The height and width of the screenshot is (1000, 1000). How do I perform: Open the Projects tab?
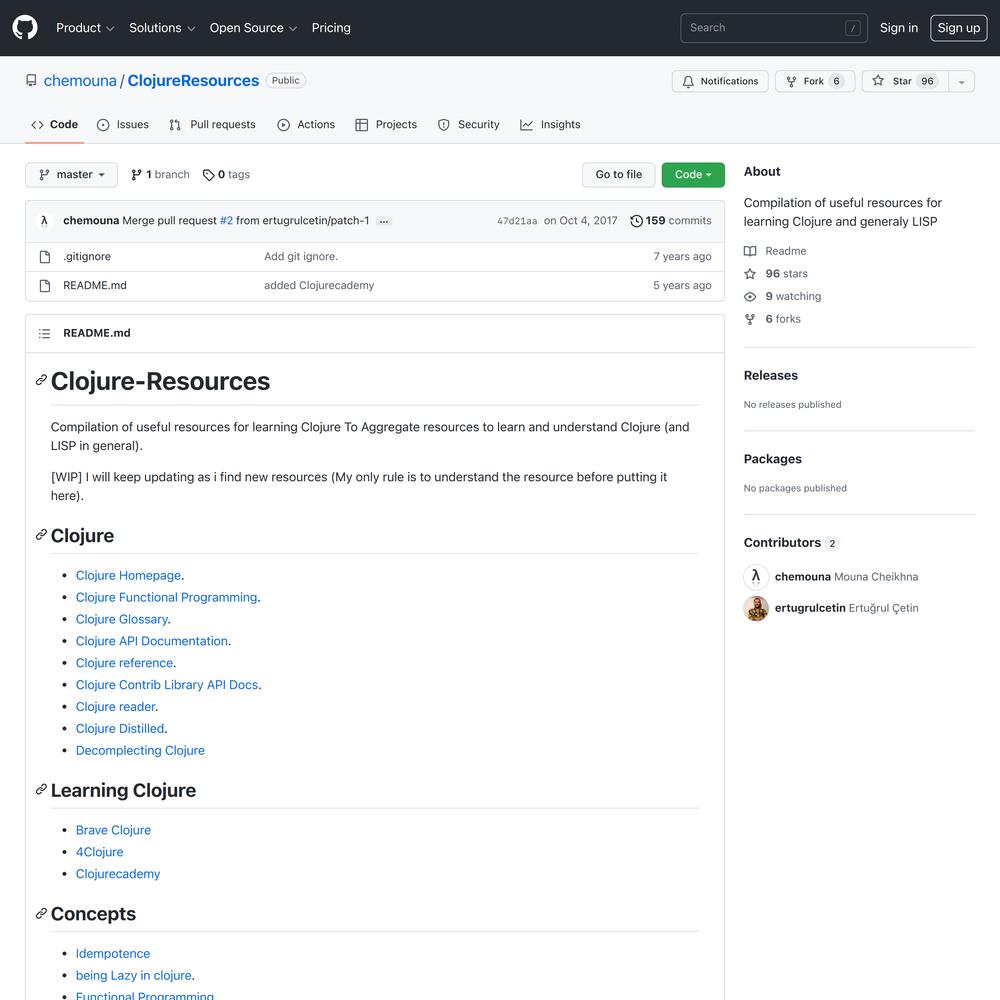[386, 125]
